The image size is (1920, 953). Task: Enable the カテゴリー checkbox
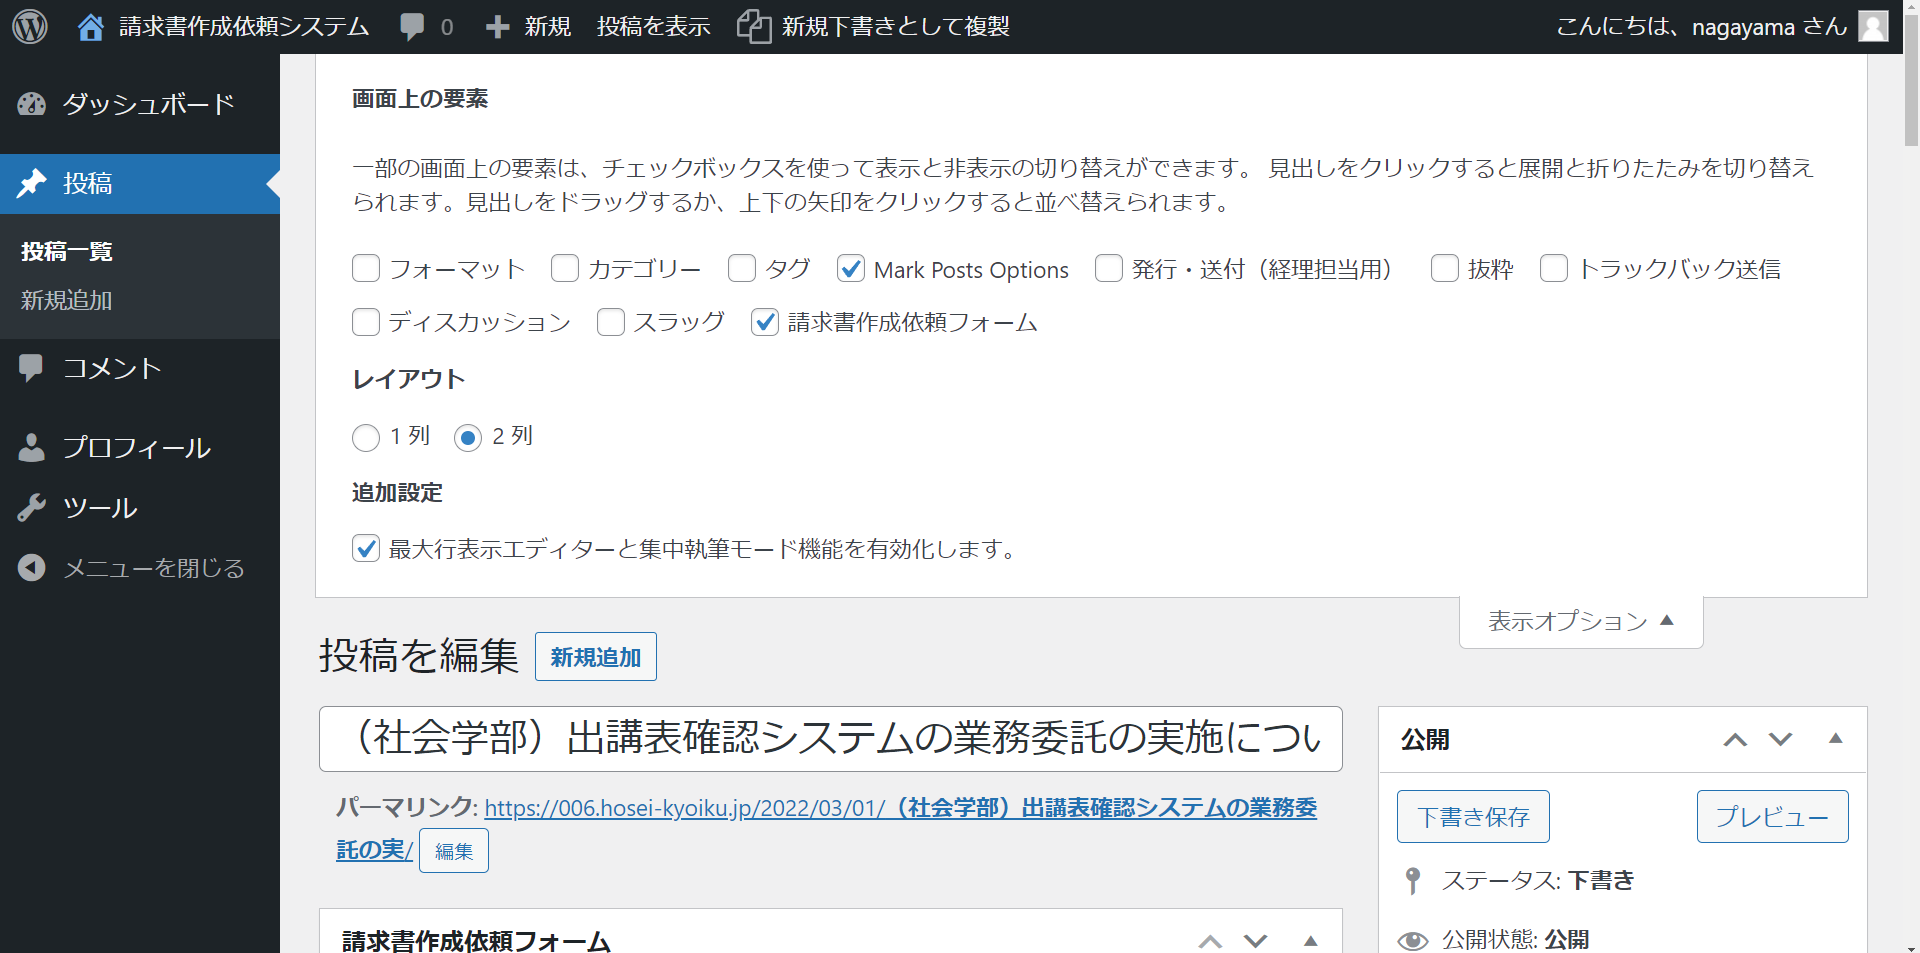click(x=565, y=269)
